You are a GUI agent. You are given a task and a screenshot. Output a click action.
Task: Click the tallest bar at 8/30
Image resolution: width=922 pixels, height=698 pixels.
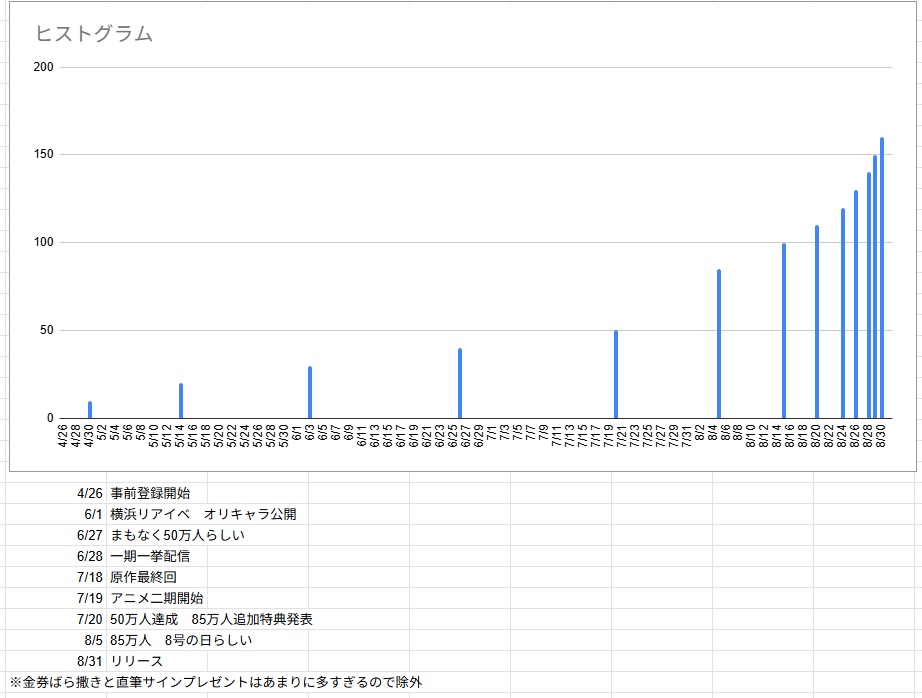(x=882, y=278)
